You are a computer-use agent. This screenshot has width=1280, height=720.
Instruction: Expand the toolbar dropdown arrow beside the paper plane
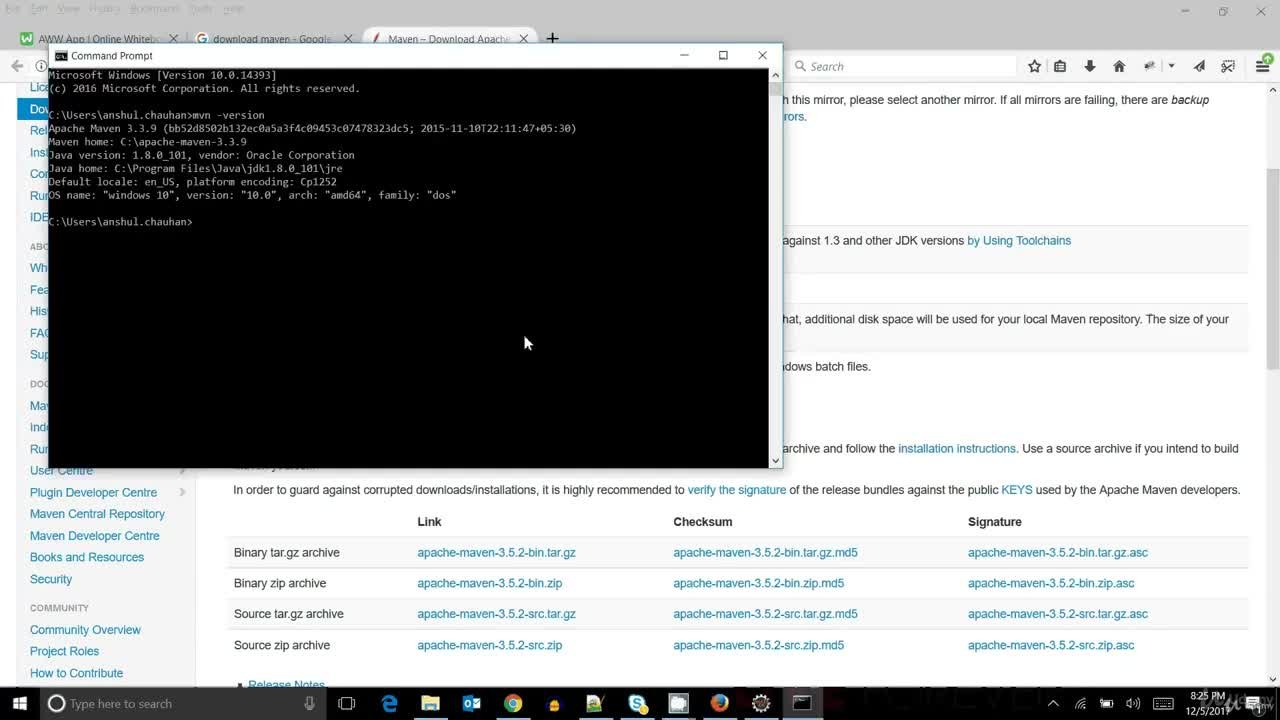tap(1171, 66)
